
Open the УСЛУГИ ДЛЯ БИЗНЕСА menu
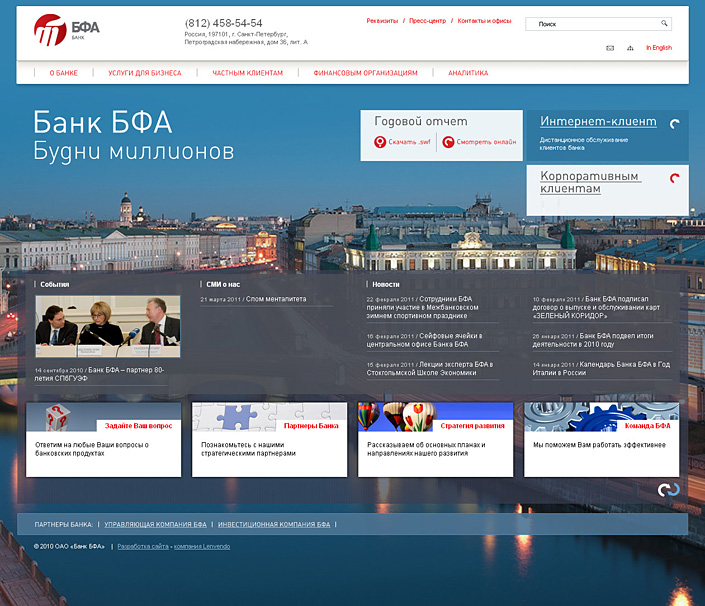pyautogui.click(x=145, y=73)
